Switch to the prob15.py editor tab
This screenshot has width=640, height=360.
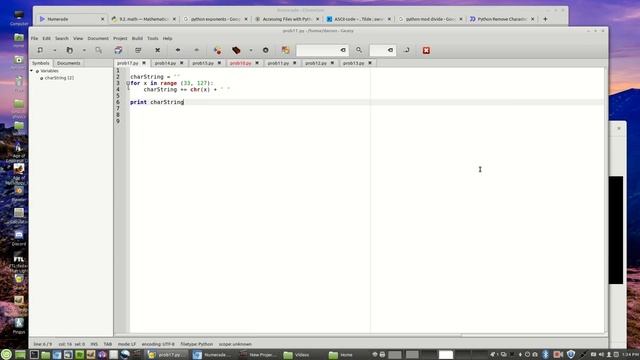point(203,63)
